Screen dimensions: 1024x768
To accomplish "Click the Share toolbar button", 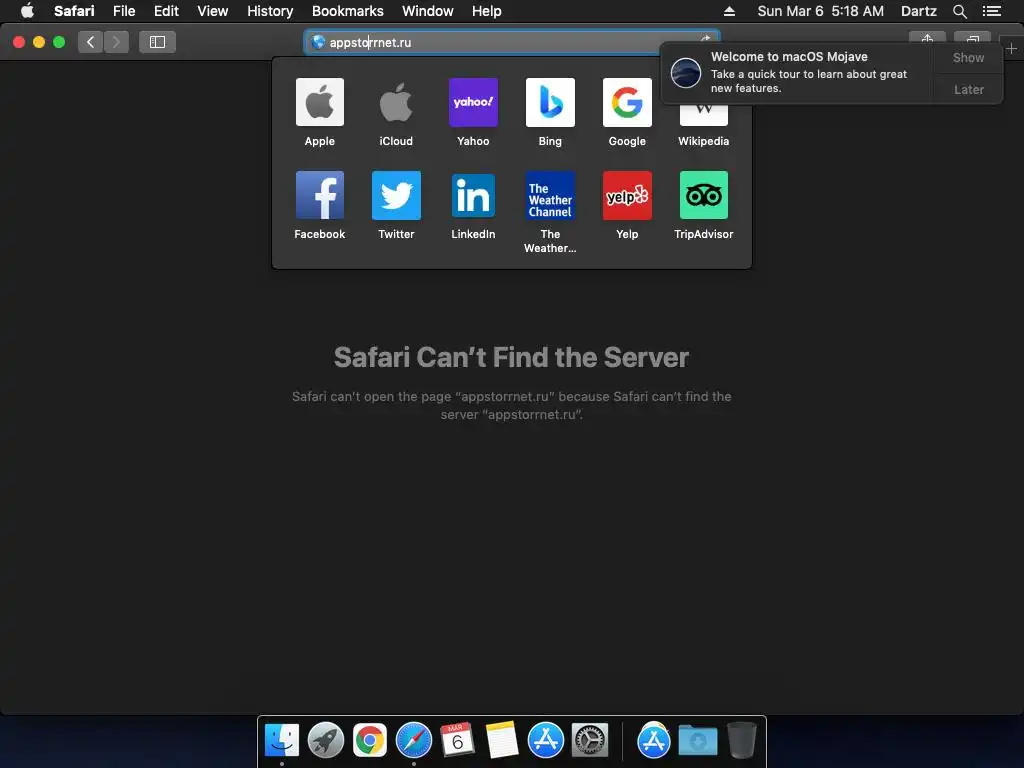I will [x=927, y=38].
